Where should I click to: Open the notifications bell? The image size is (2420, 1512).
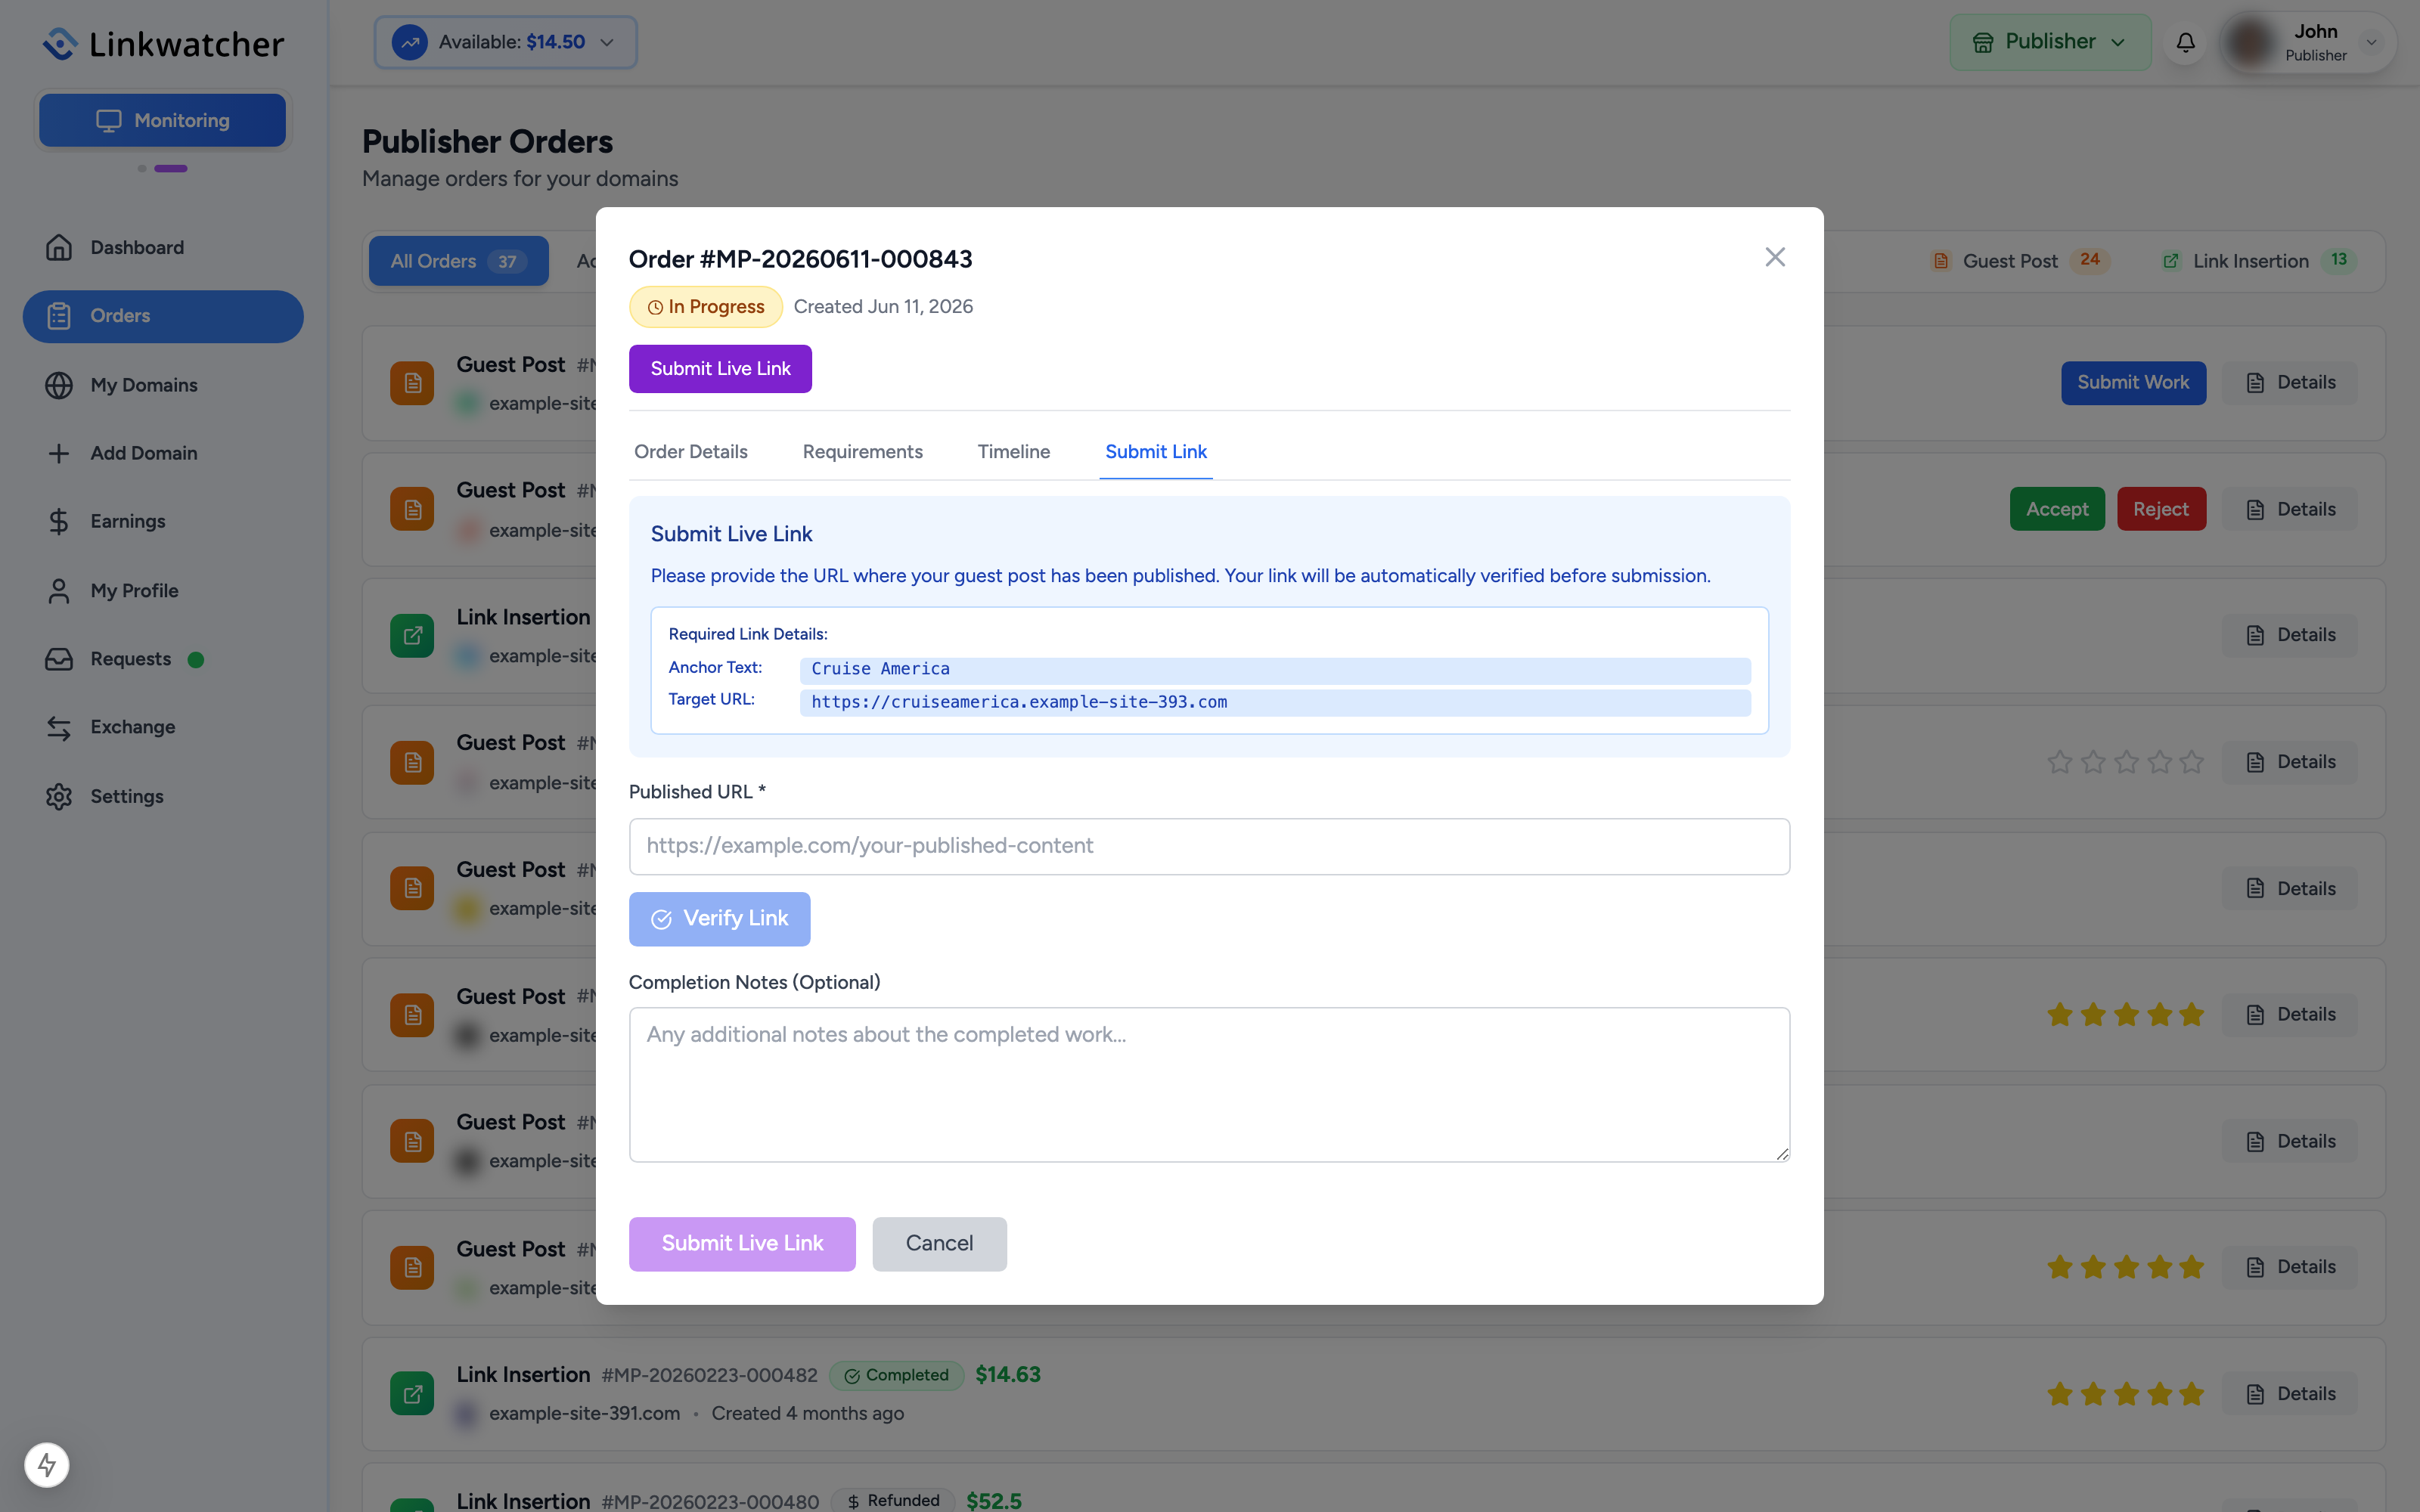(2186, 42)
